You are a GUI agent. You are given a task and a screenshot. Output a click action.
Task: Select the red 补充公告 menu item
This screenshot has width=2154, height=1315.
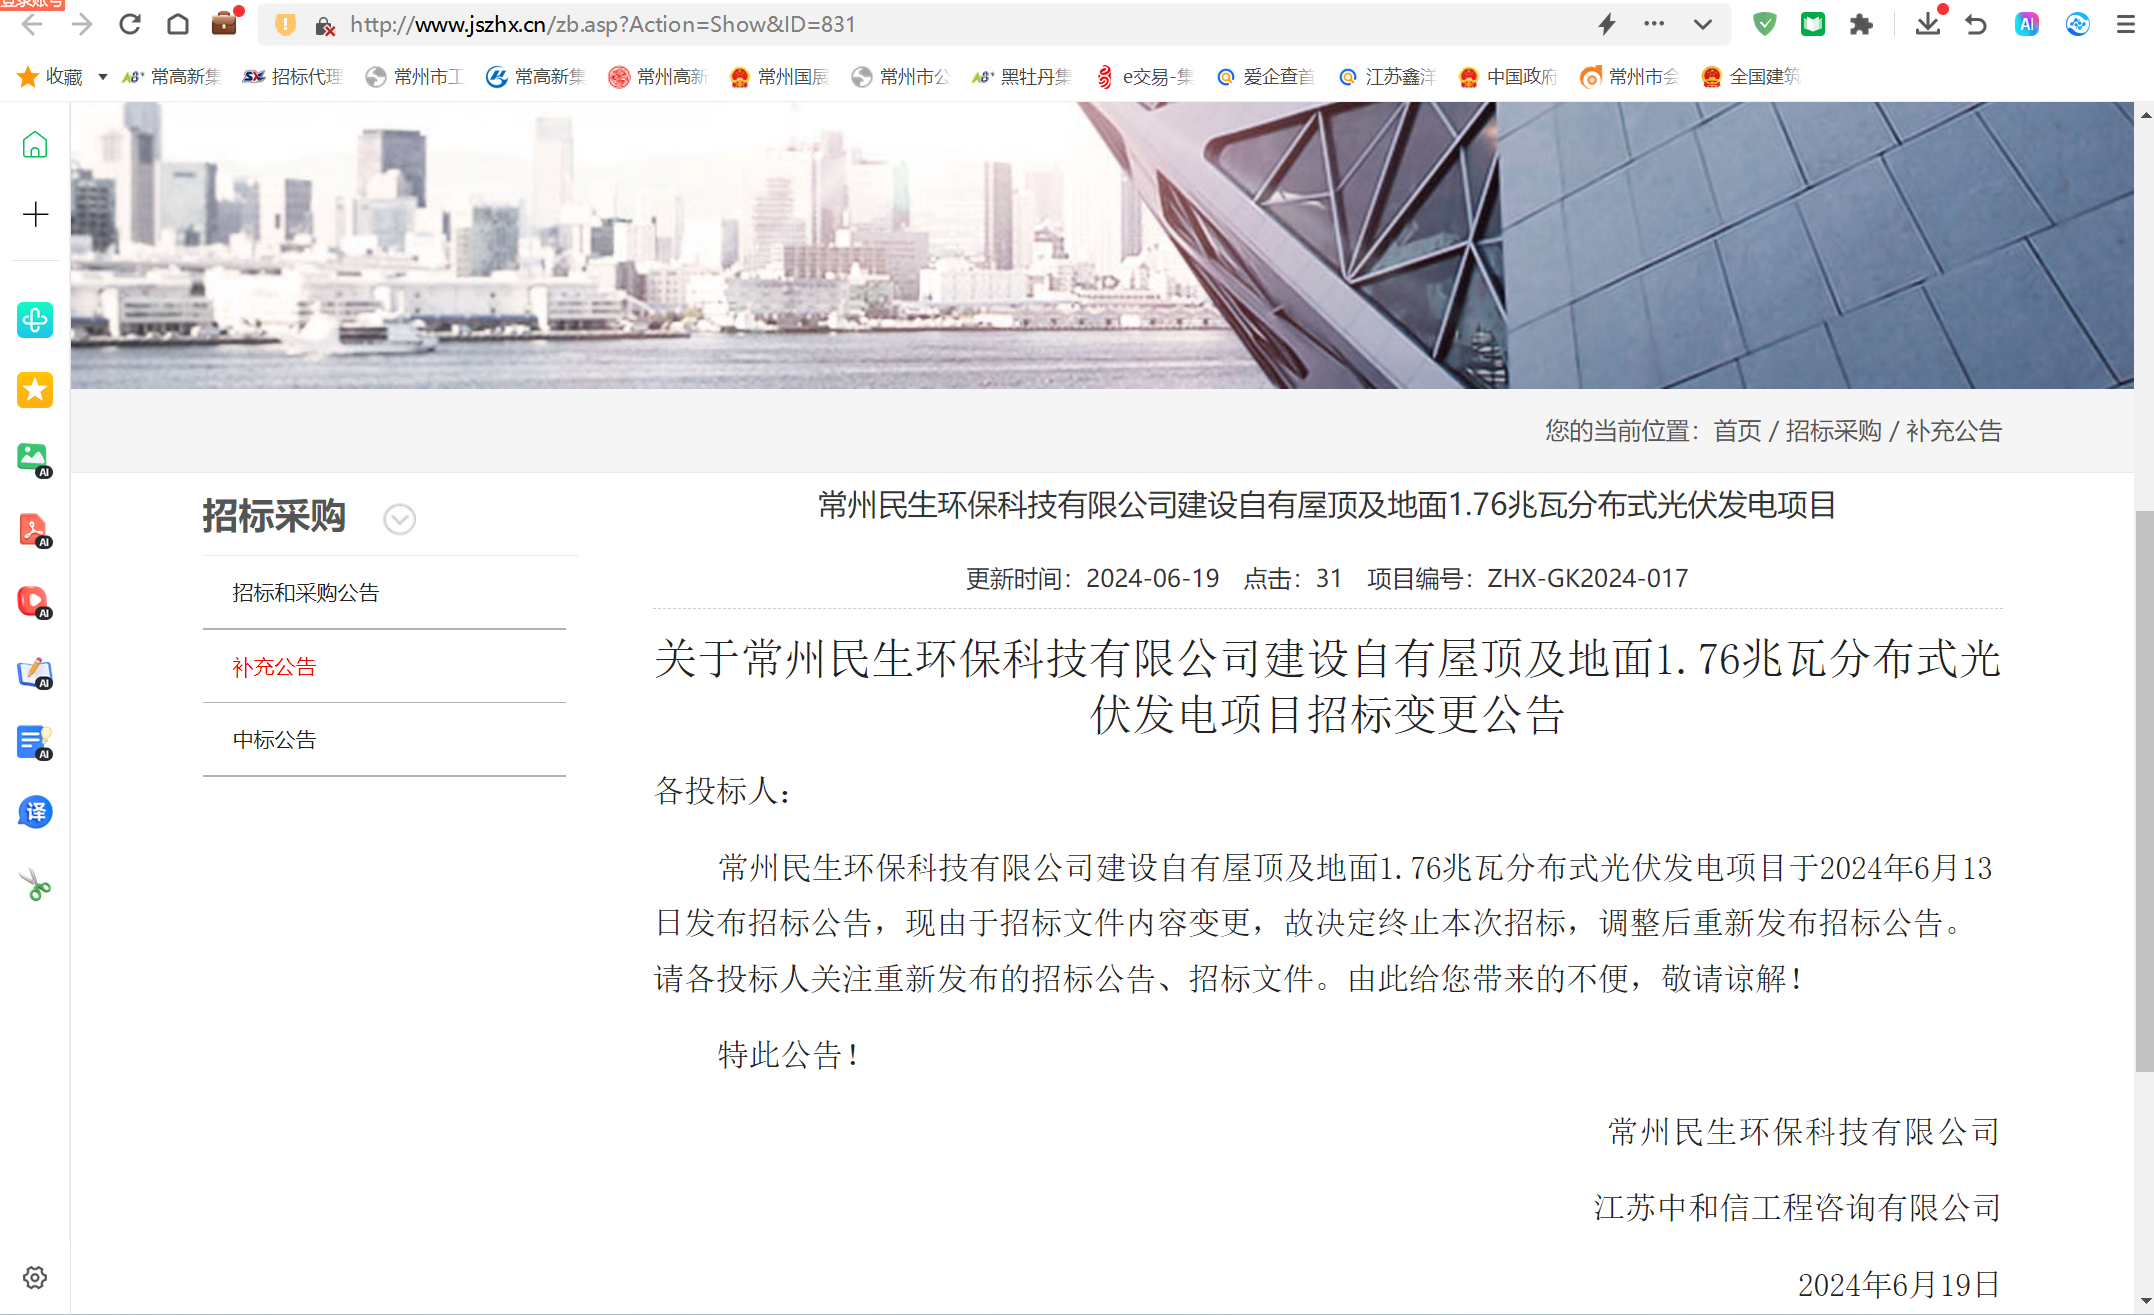(274, 667)
